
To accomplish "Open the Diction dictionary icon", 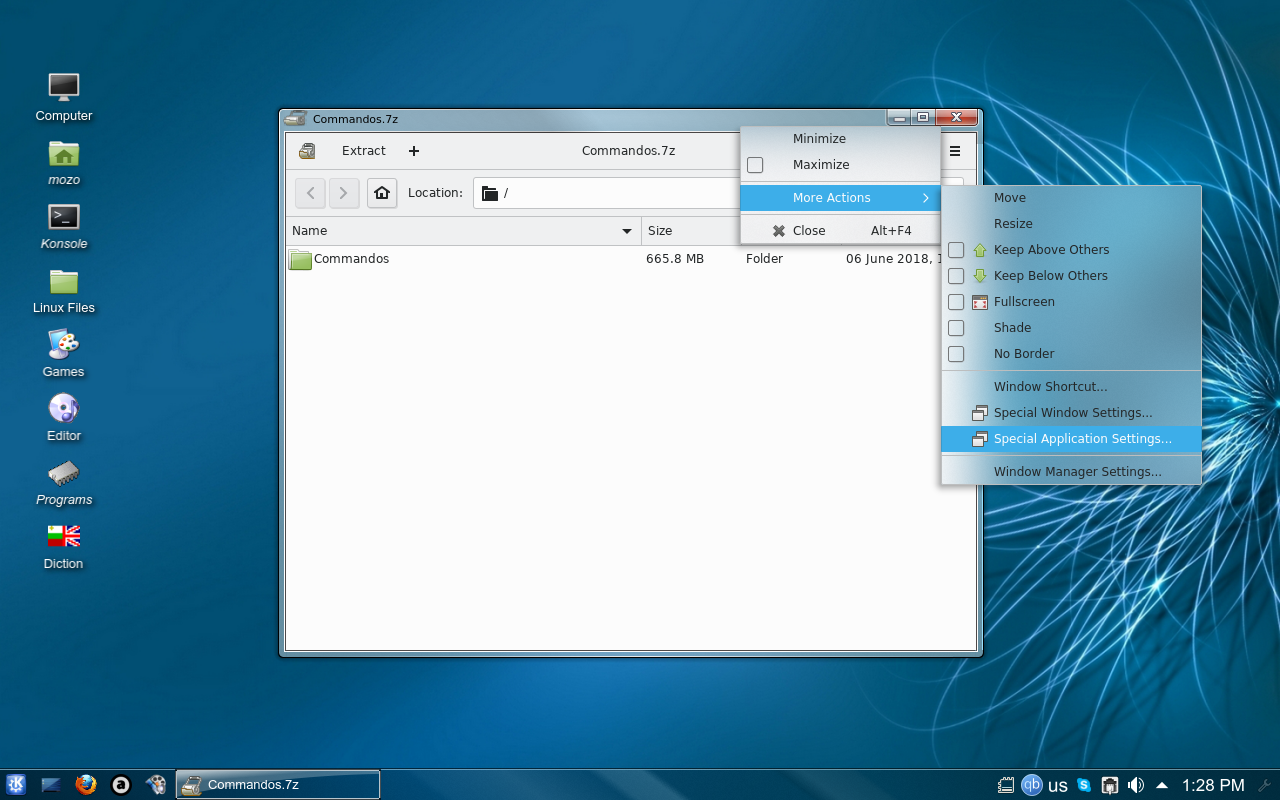I will tap(64, 537).
